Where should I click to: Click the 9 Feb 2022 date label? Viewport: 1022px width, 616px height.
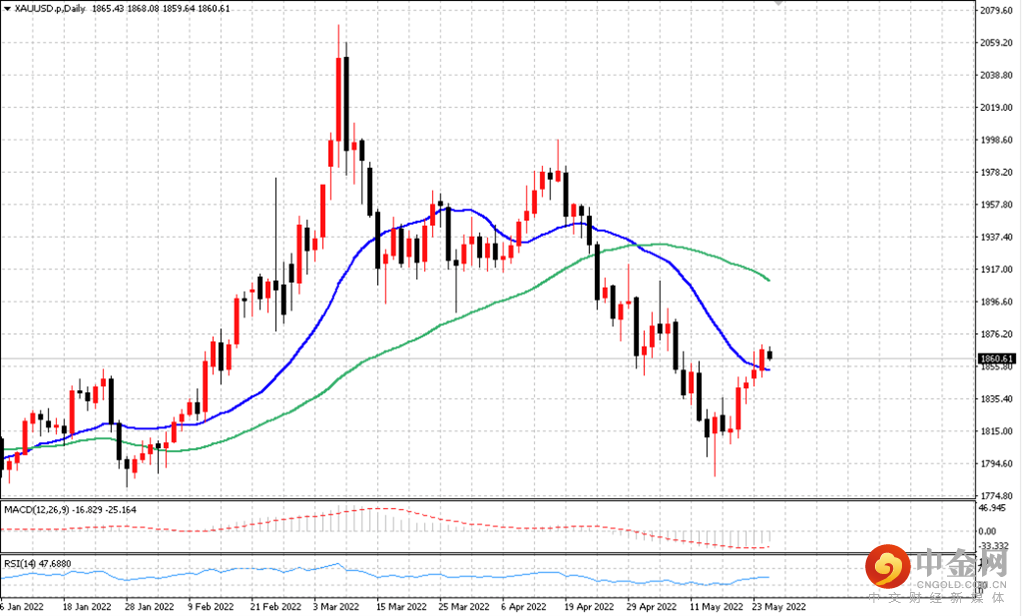(211, 607)
